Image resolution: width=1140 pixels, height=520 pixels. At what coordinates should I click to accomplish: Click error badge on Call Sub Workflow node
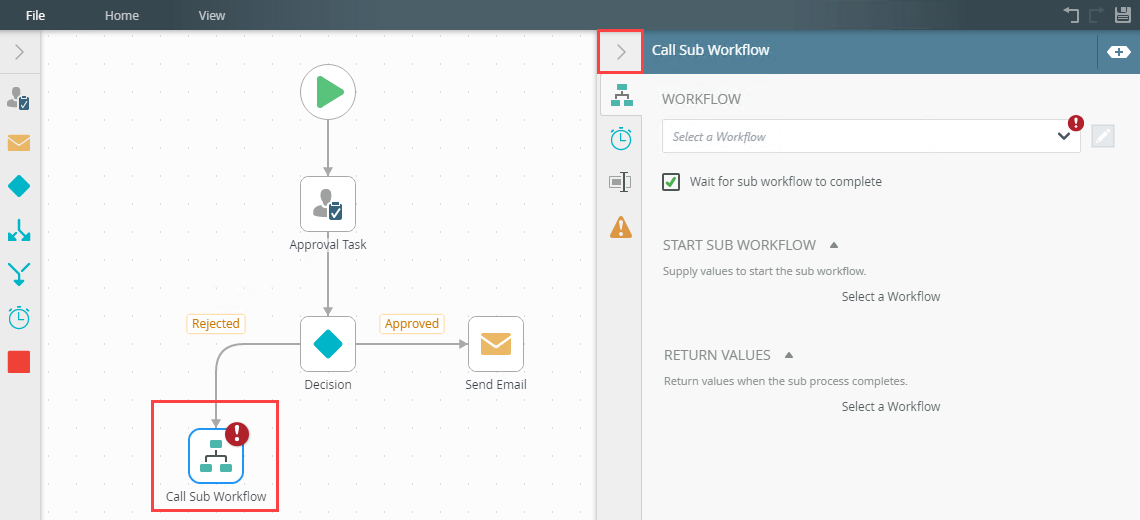237,434
